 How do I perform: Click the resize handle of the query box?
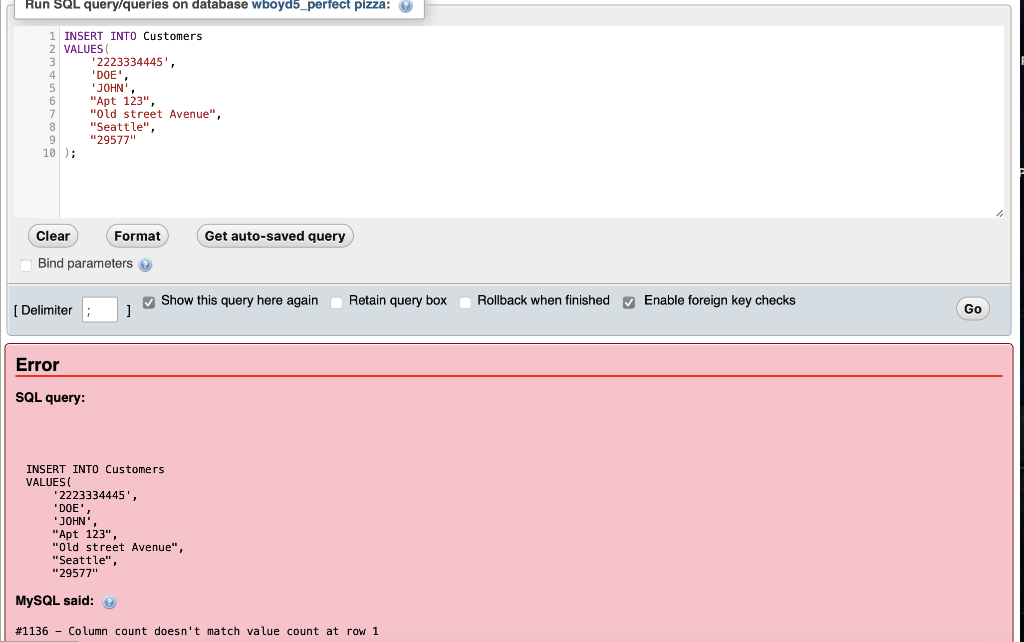tap(1000, 210)
